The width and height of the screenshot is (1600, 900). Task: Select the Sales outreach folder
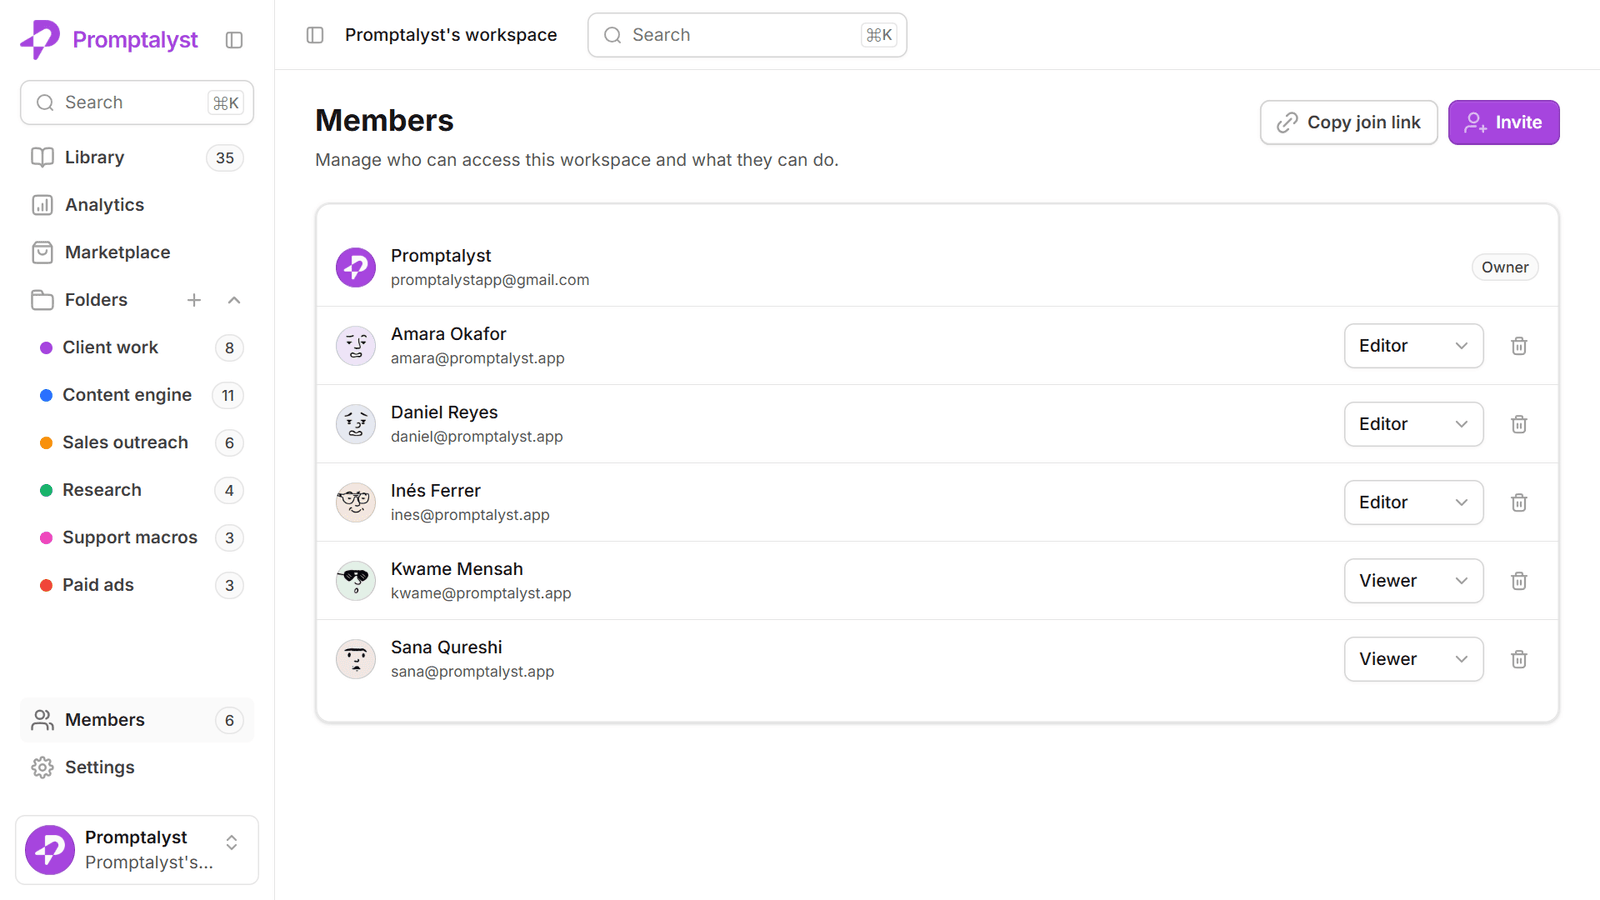137,443
